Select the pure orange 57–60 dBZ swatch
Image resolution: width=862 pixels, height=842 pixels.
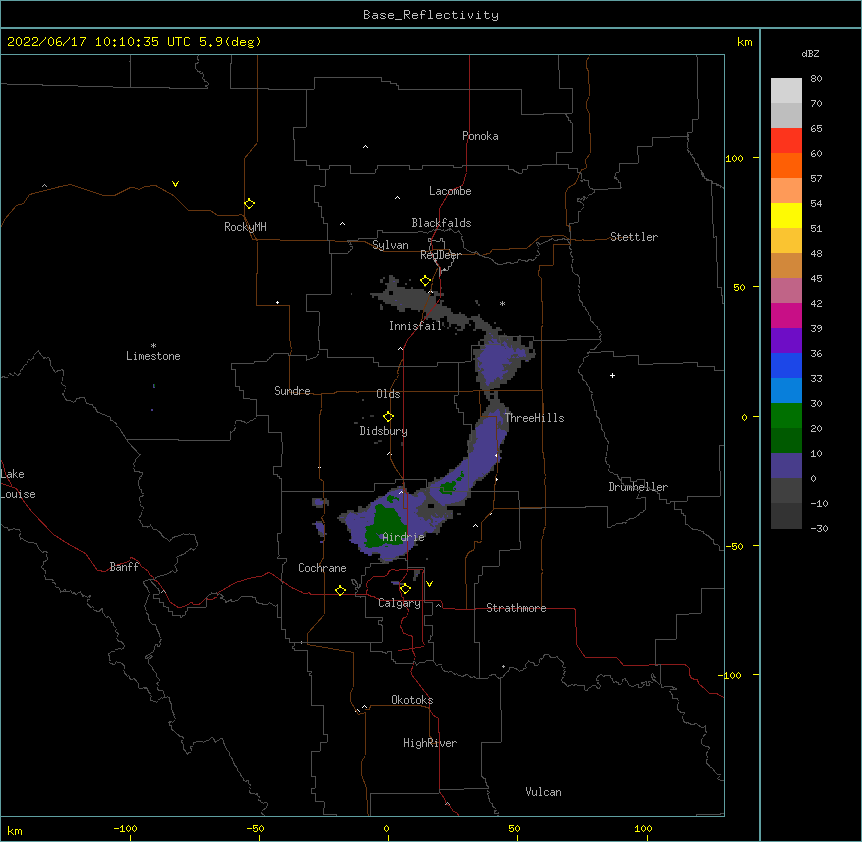point(786,165)
